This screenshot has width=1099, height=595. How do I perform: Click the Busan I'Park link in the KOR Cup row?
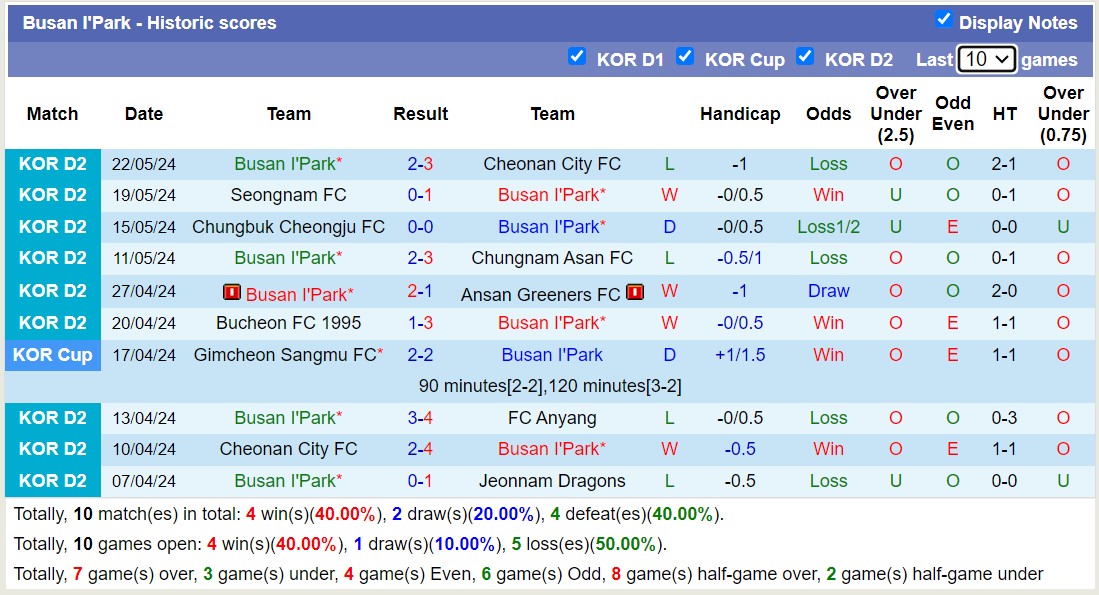pos(553,354)
